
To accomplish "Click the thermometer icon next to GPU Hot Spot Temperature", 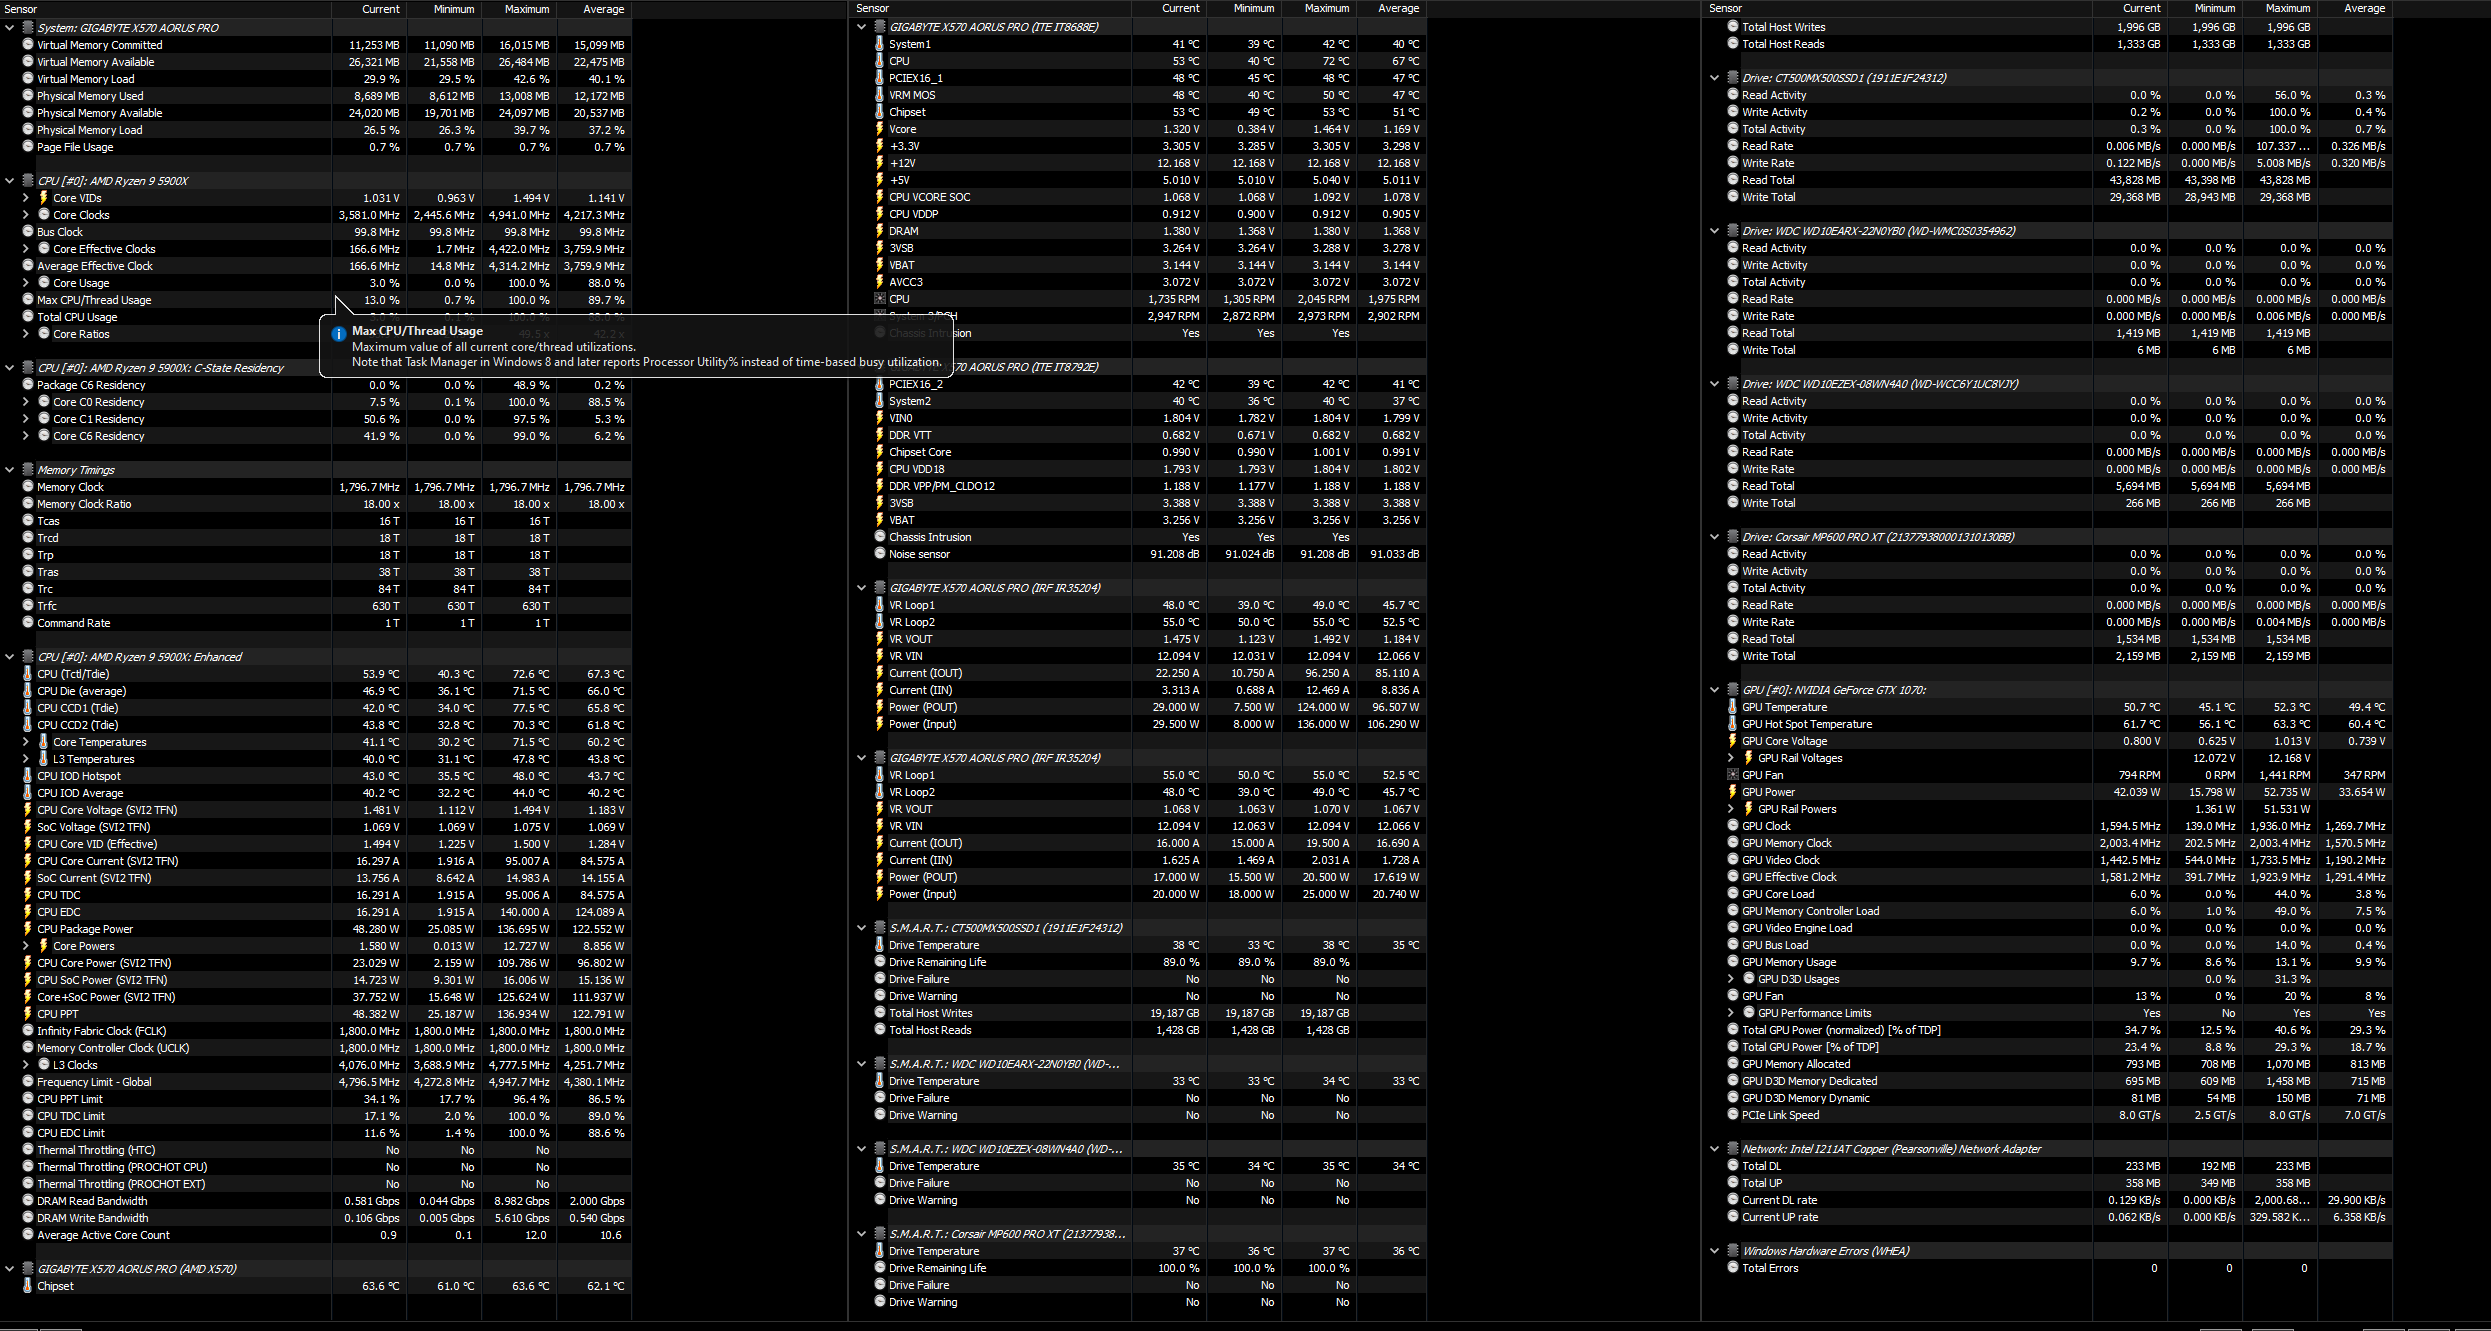I will [x=1733, y=724].
